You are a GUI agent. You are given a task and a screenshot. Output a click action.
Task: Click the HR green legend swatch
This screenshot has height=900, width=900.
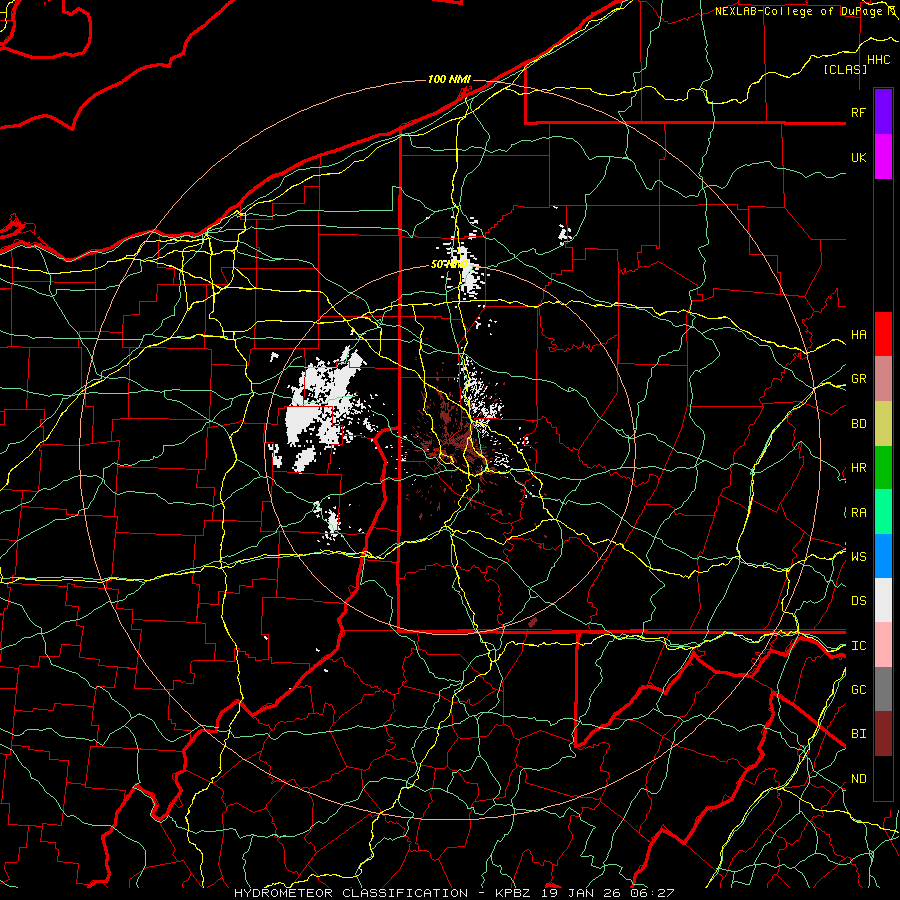click(883, 467)
